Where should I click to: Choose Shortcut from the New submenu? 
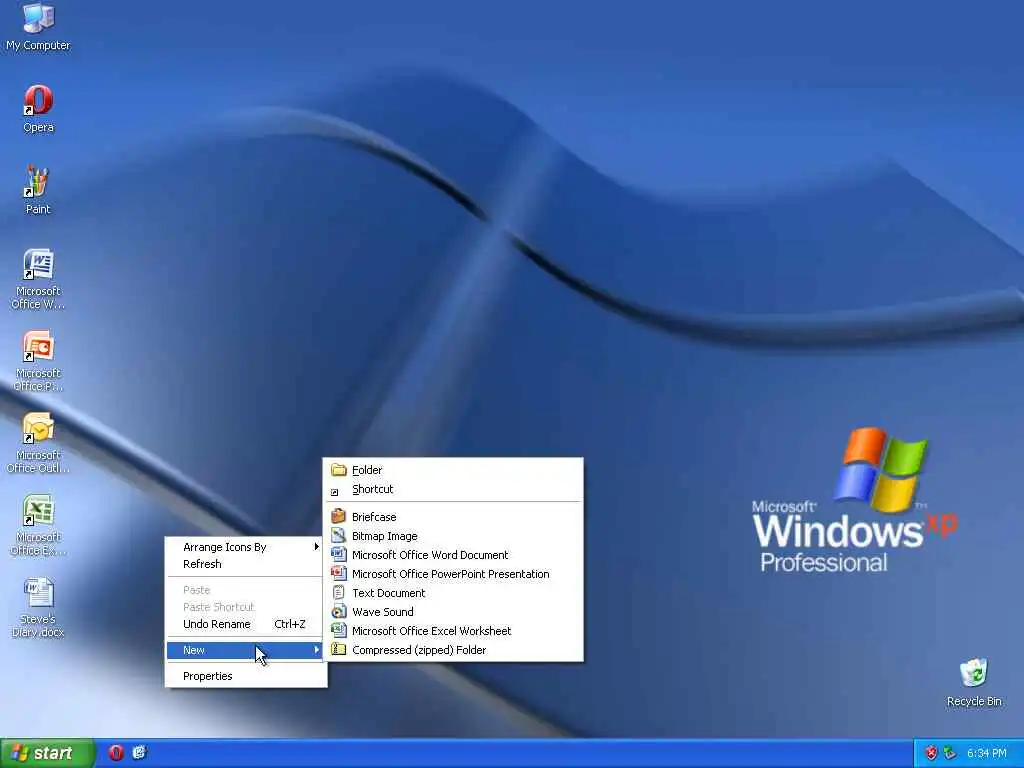coord(453,489)
